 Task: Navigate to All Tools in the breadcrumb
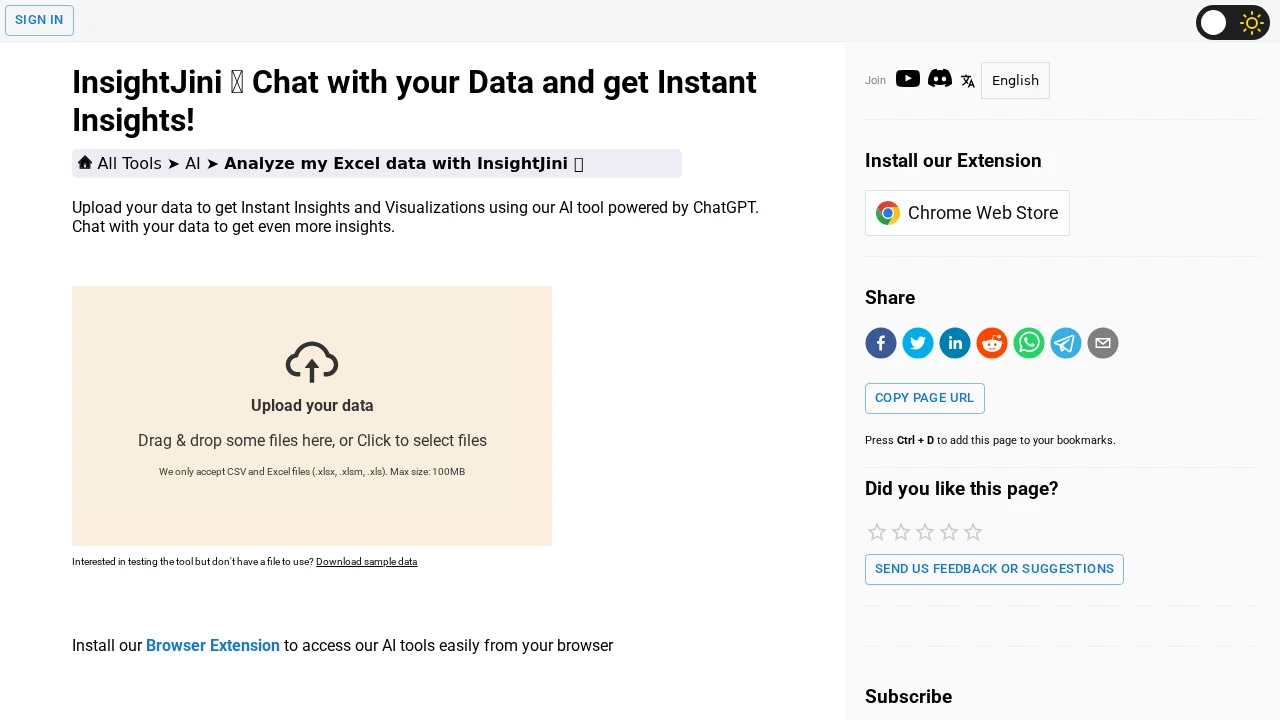tap(130, 163)
